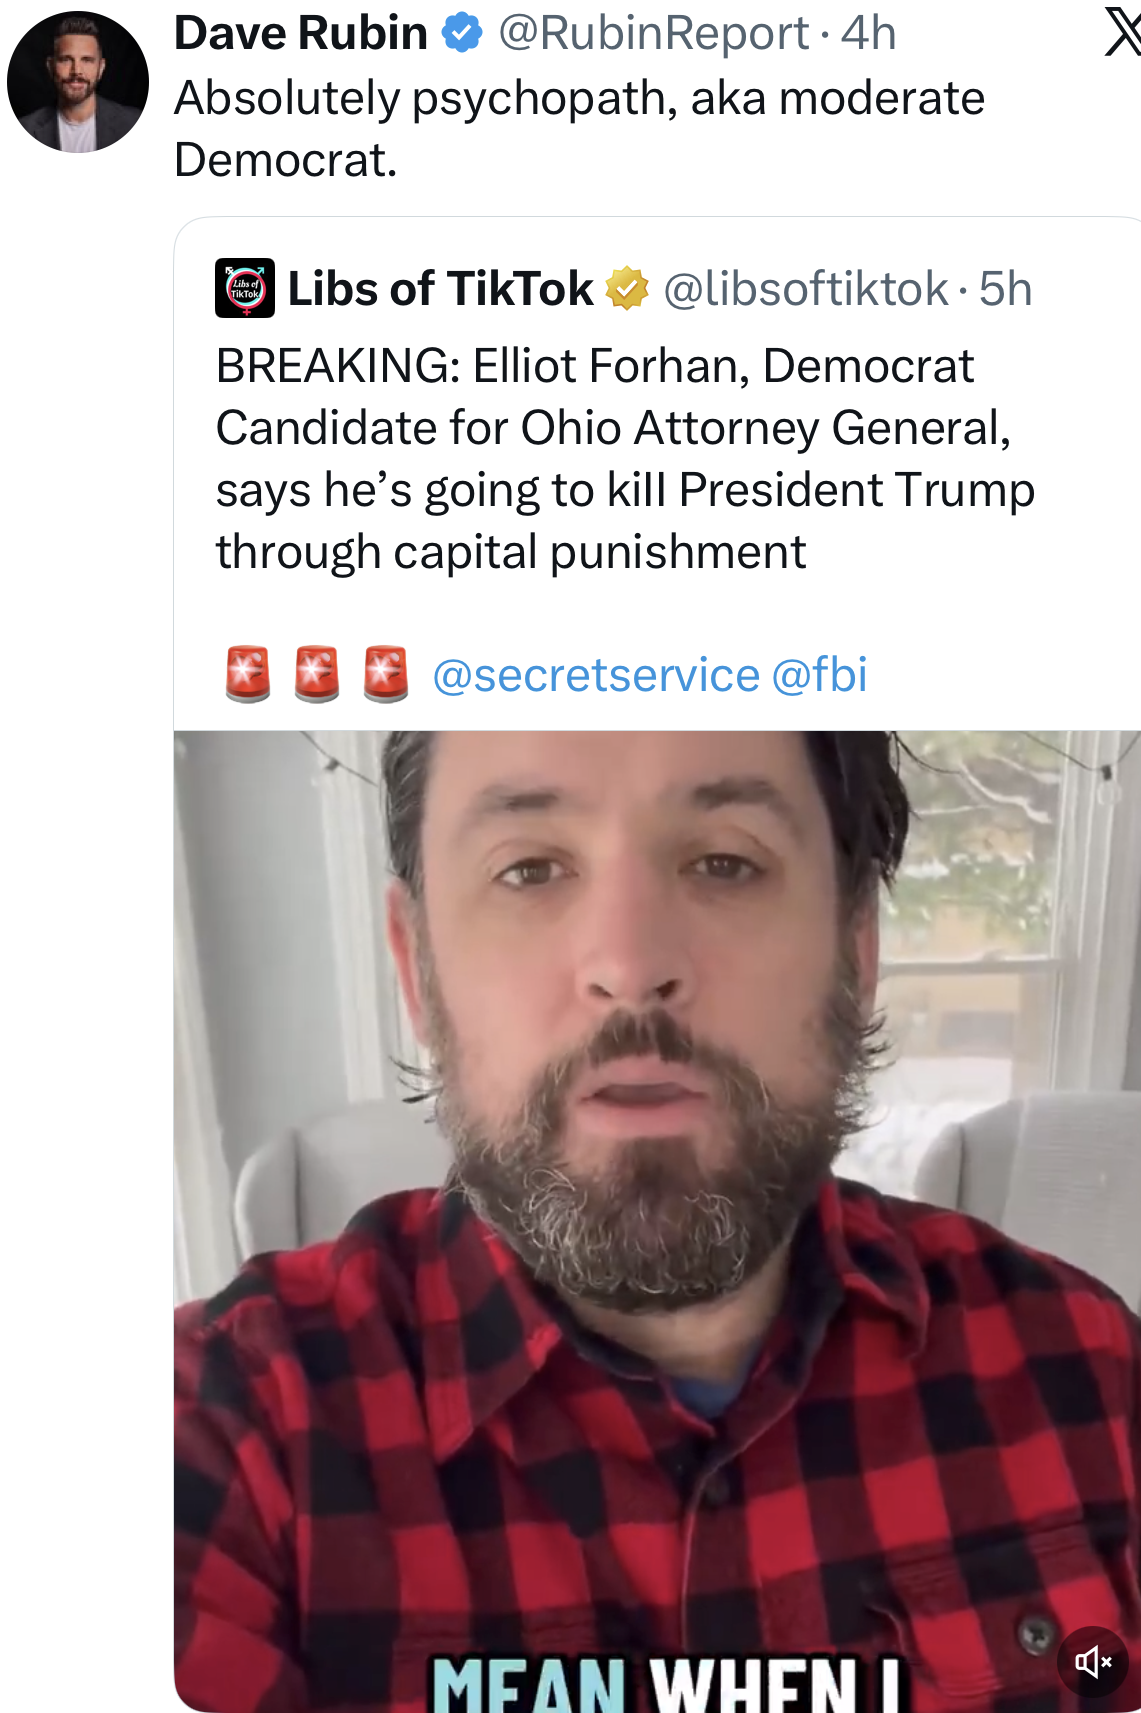Click the 4h post timestamp

tap(868, 34)
